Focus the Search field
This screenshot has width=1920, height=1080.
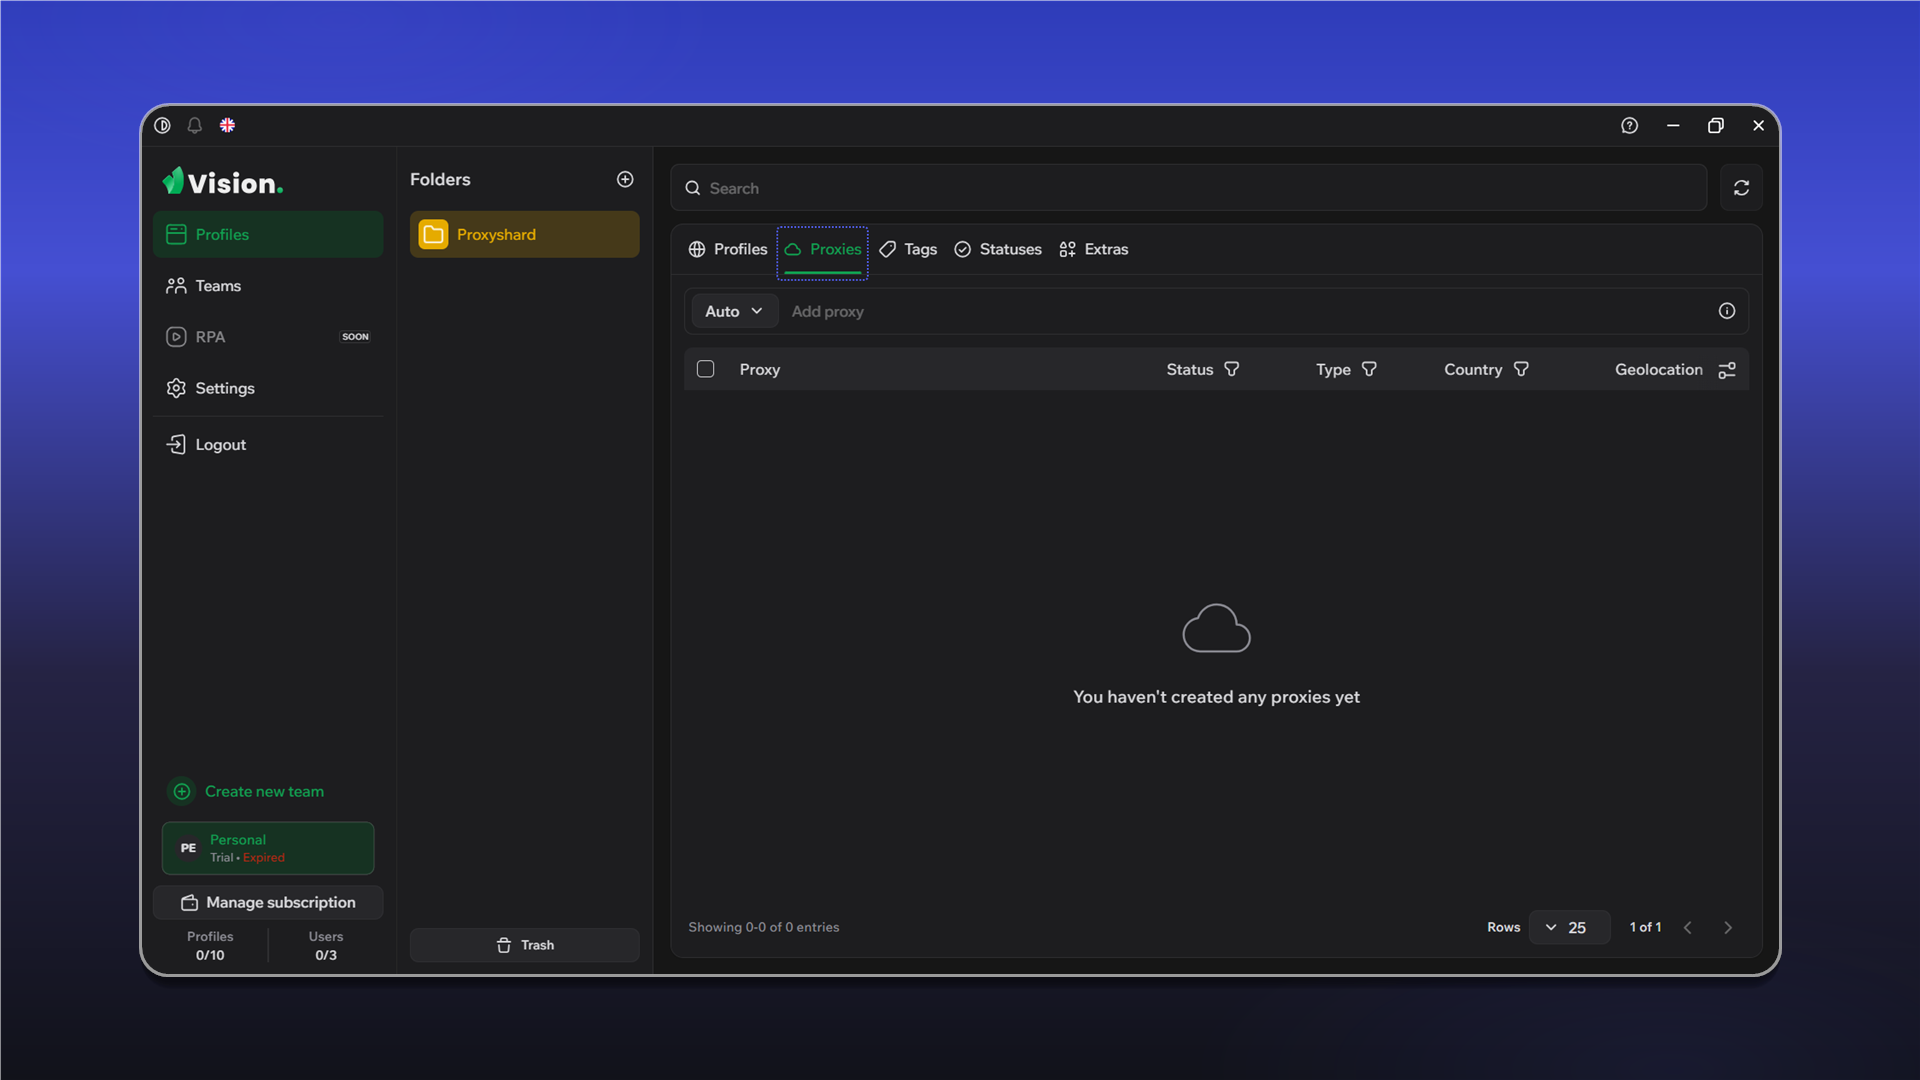[1189, 188]
